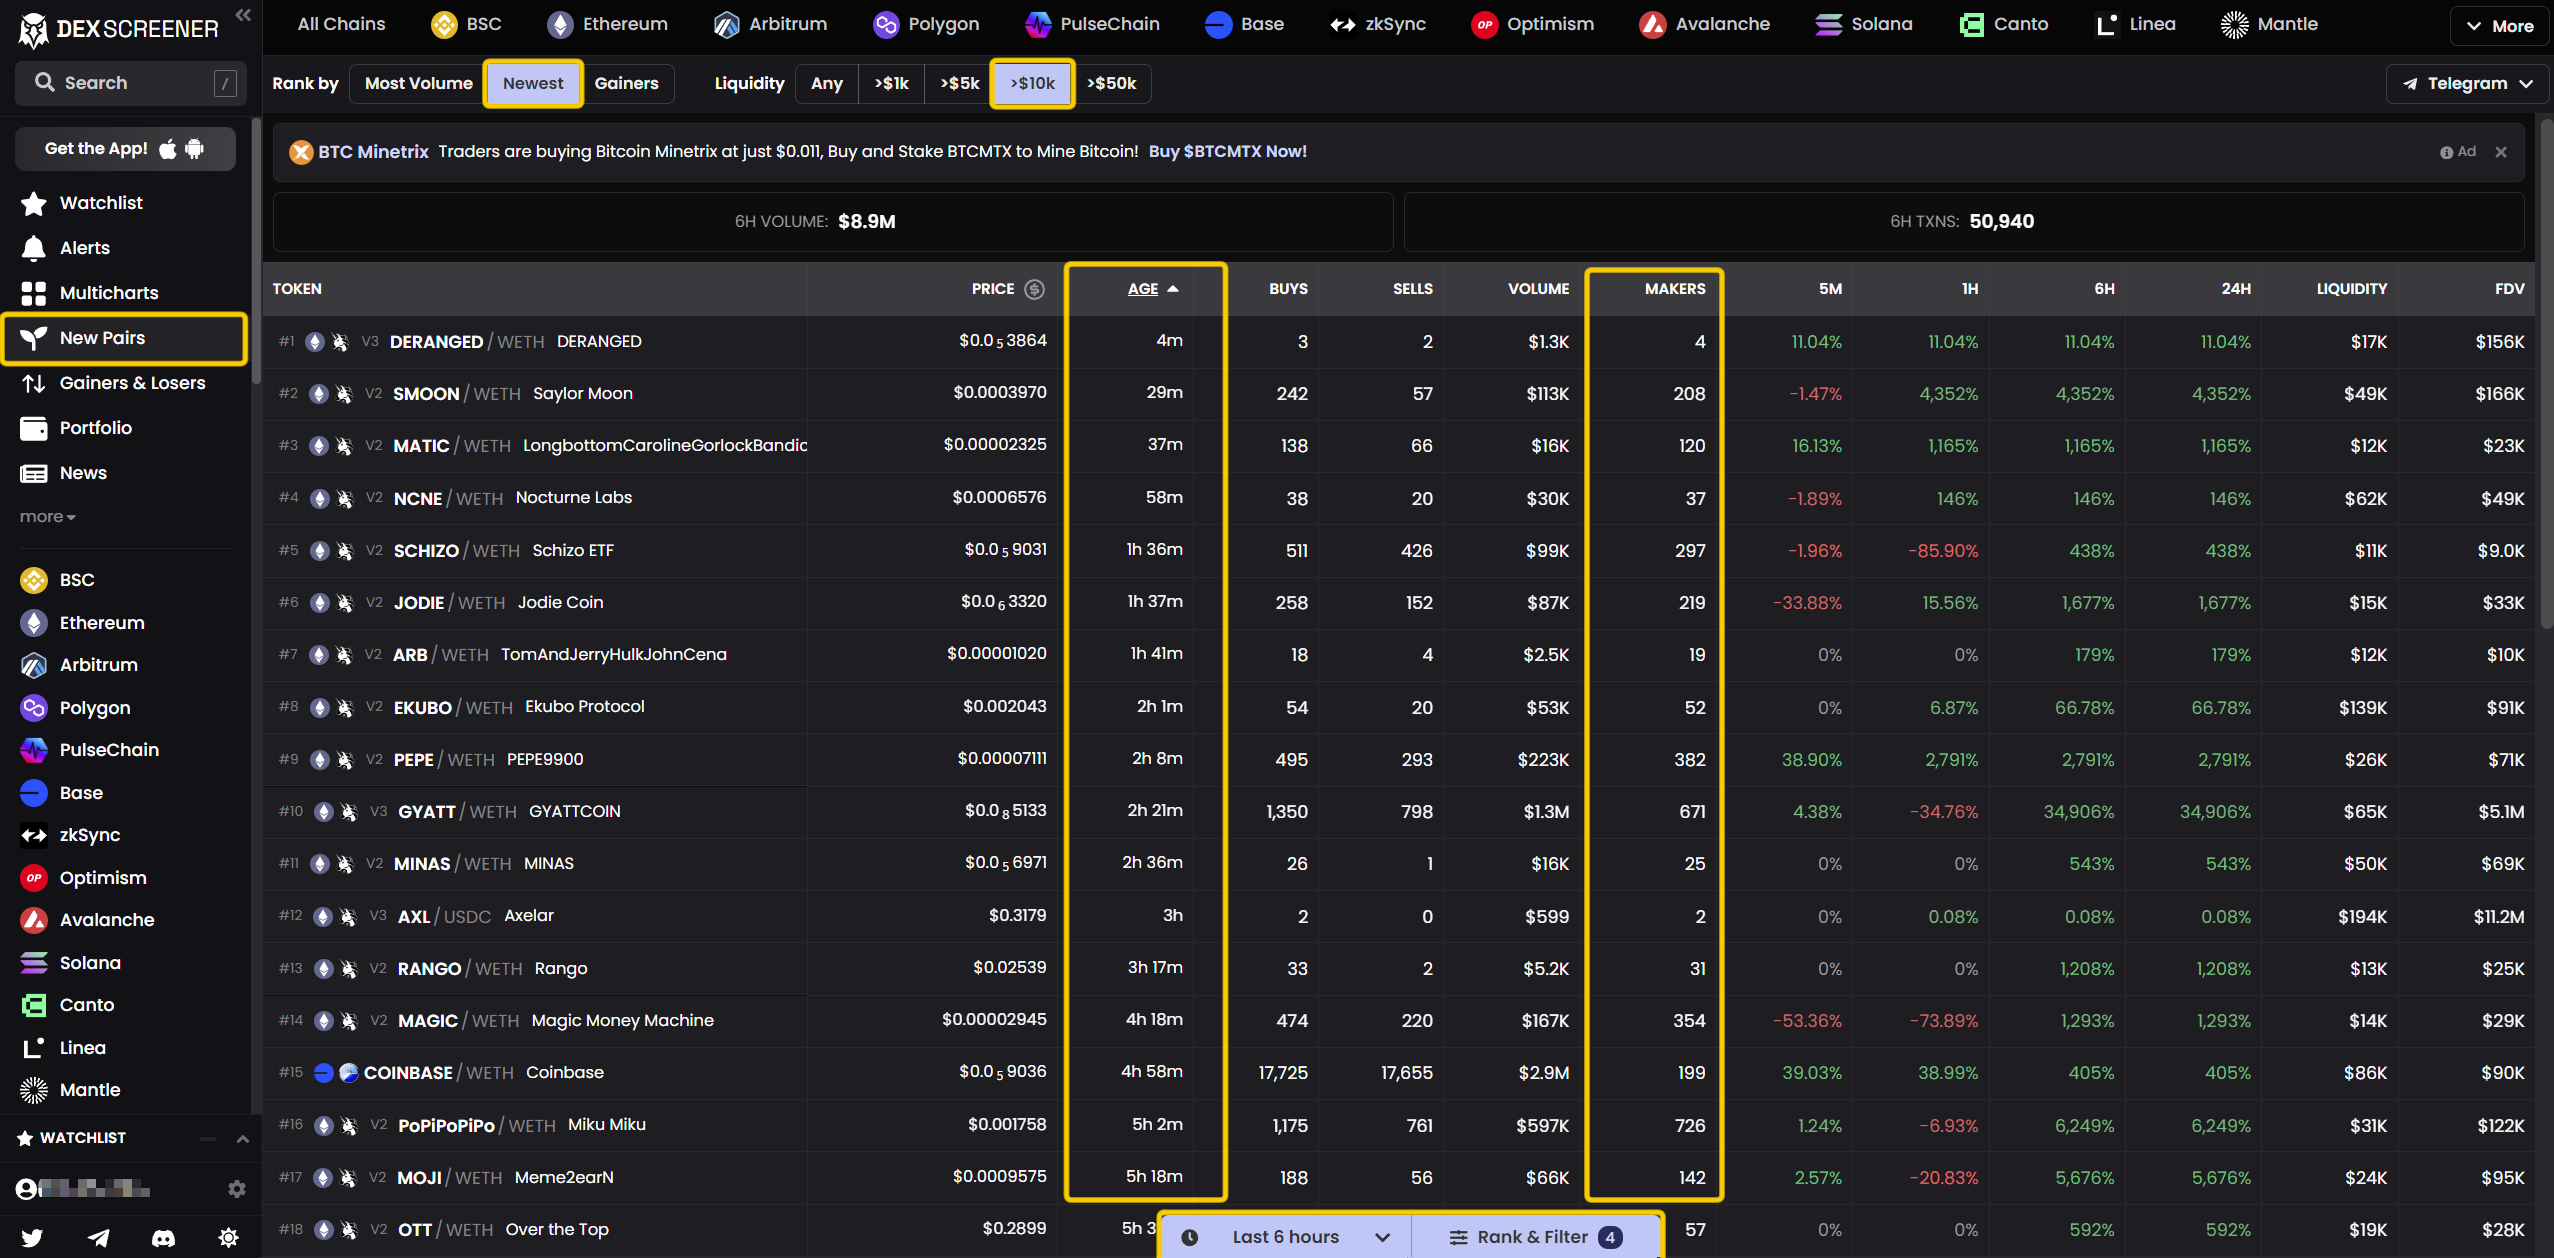This screenshot has width=2554, height=1258.
Task: Rank by Gainers
Action: 626,83
